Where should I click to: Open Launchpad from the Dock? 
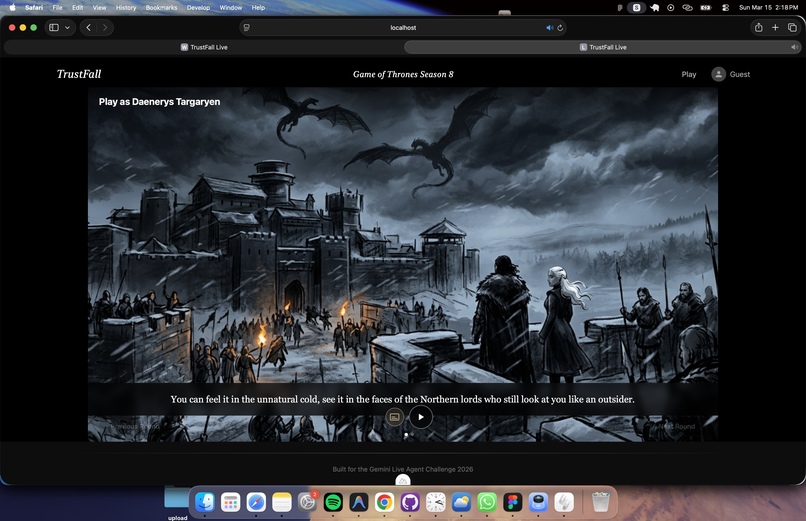230,502
